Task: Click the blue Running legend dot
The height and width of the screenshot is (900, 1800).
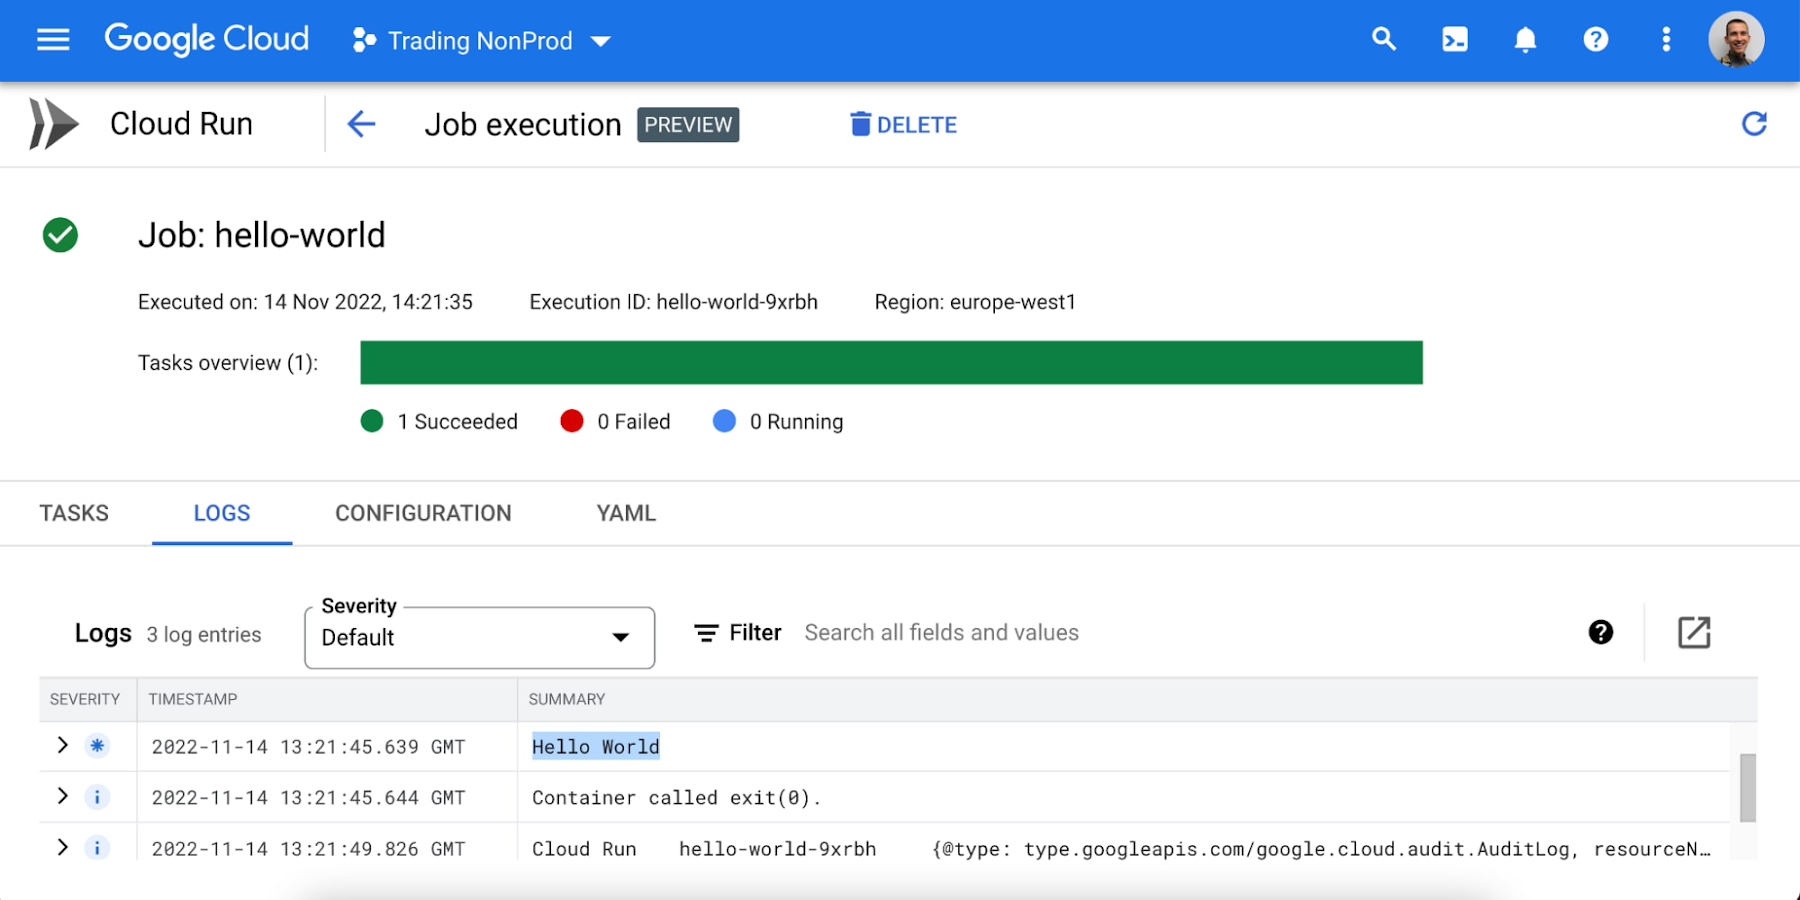Action: [x=724, y=421]
